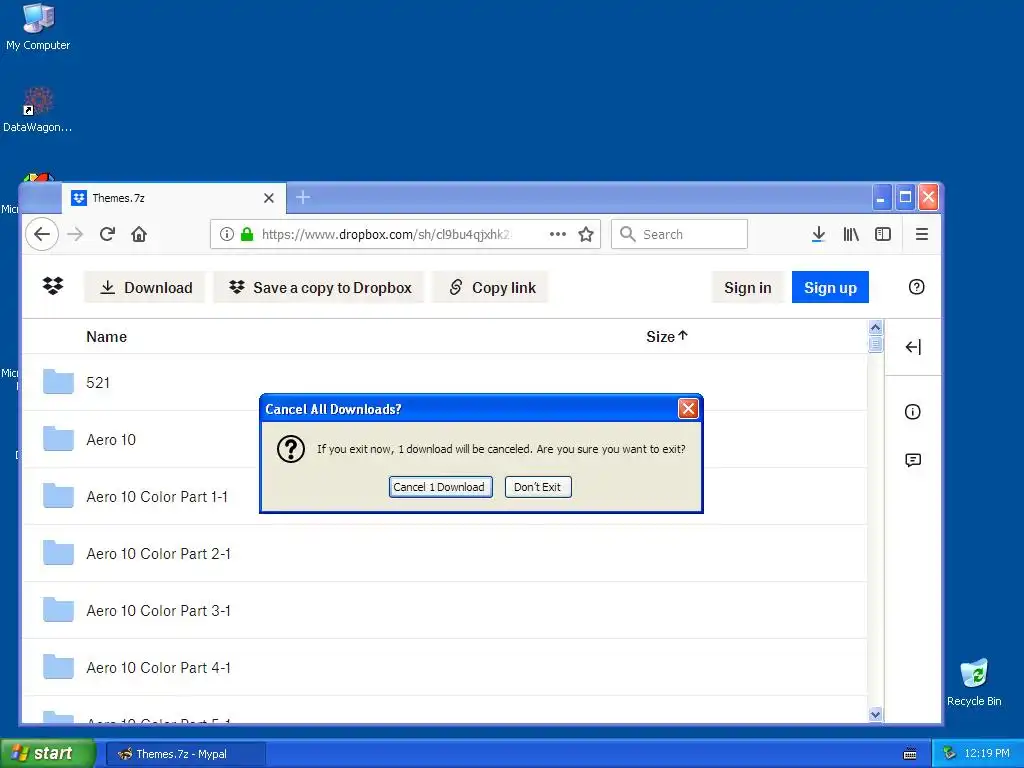Open the hamburger application menu
1024x768 pixels.
(x=921, y=234)
